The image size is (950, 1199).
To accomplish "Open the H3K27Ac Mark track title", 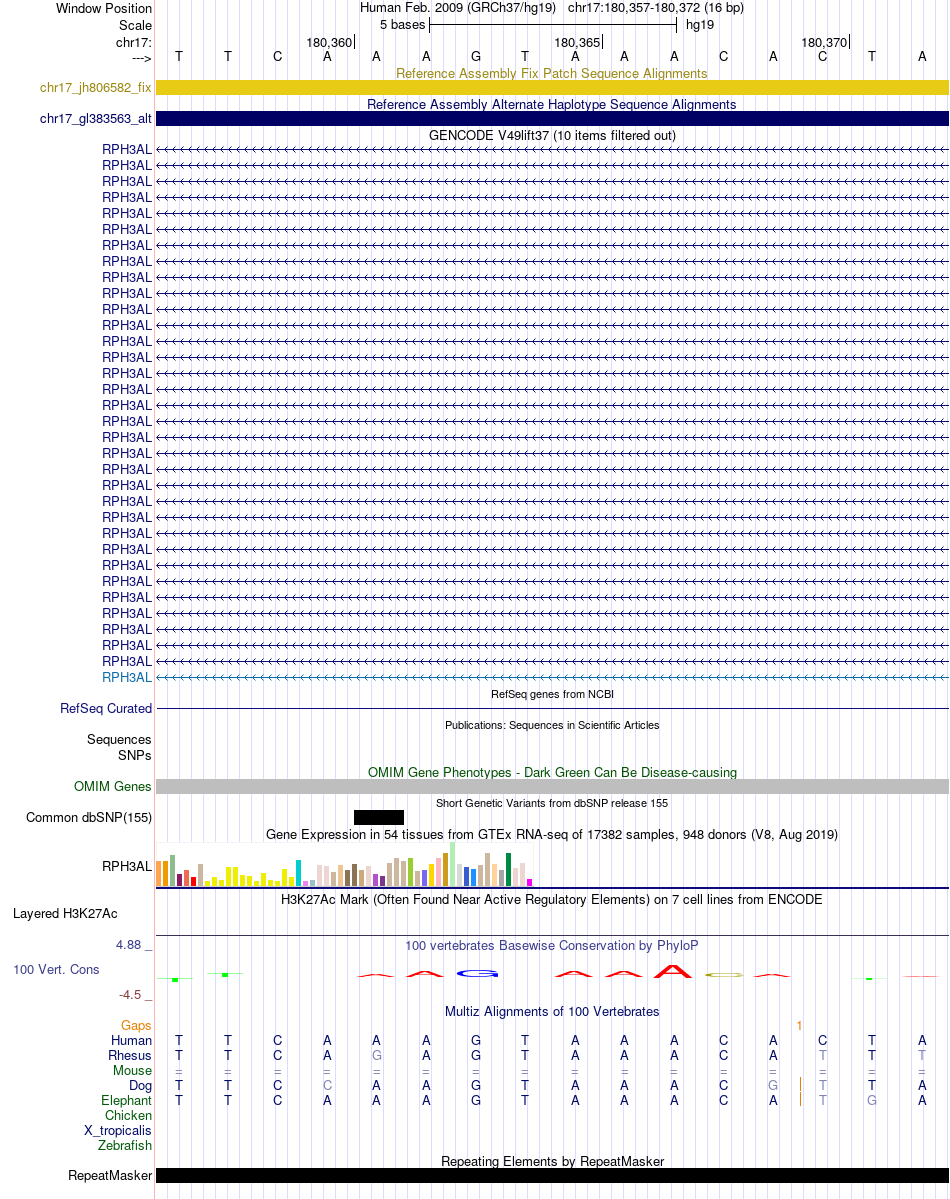I will tap(551, 899).
